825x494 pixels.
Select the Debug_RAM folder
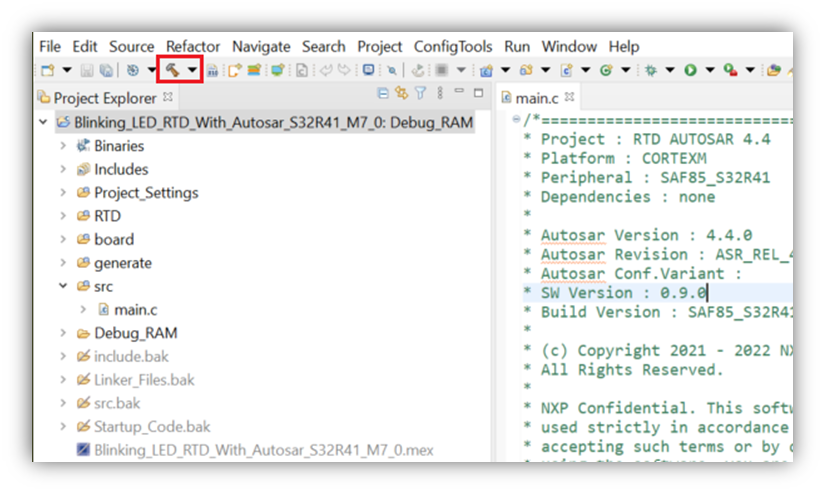135,333
